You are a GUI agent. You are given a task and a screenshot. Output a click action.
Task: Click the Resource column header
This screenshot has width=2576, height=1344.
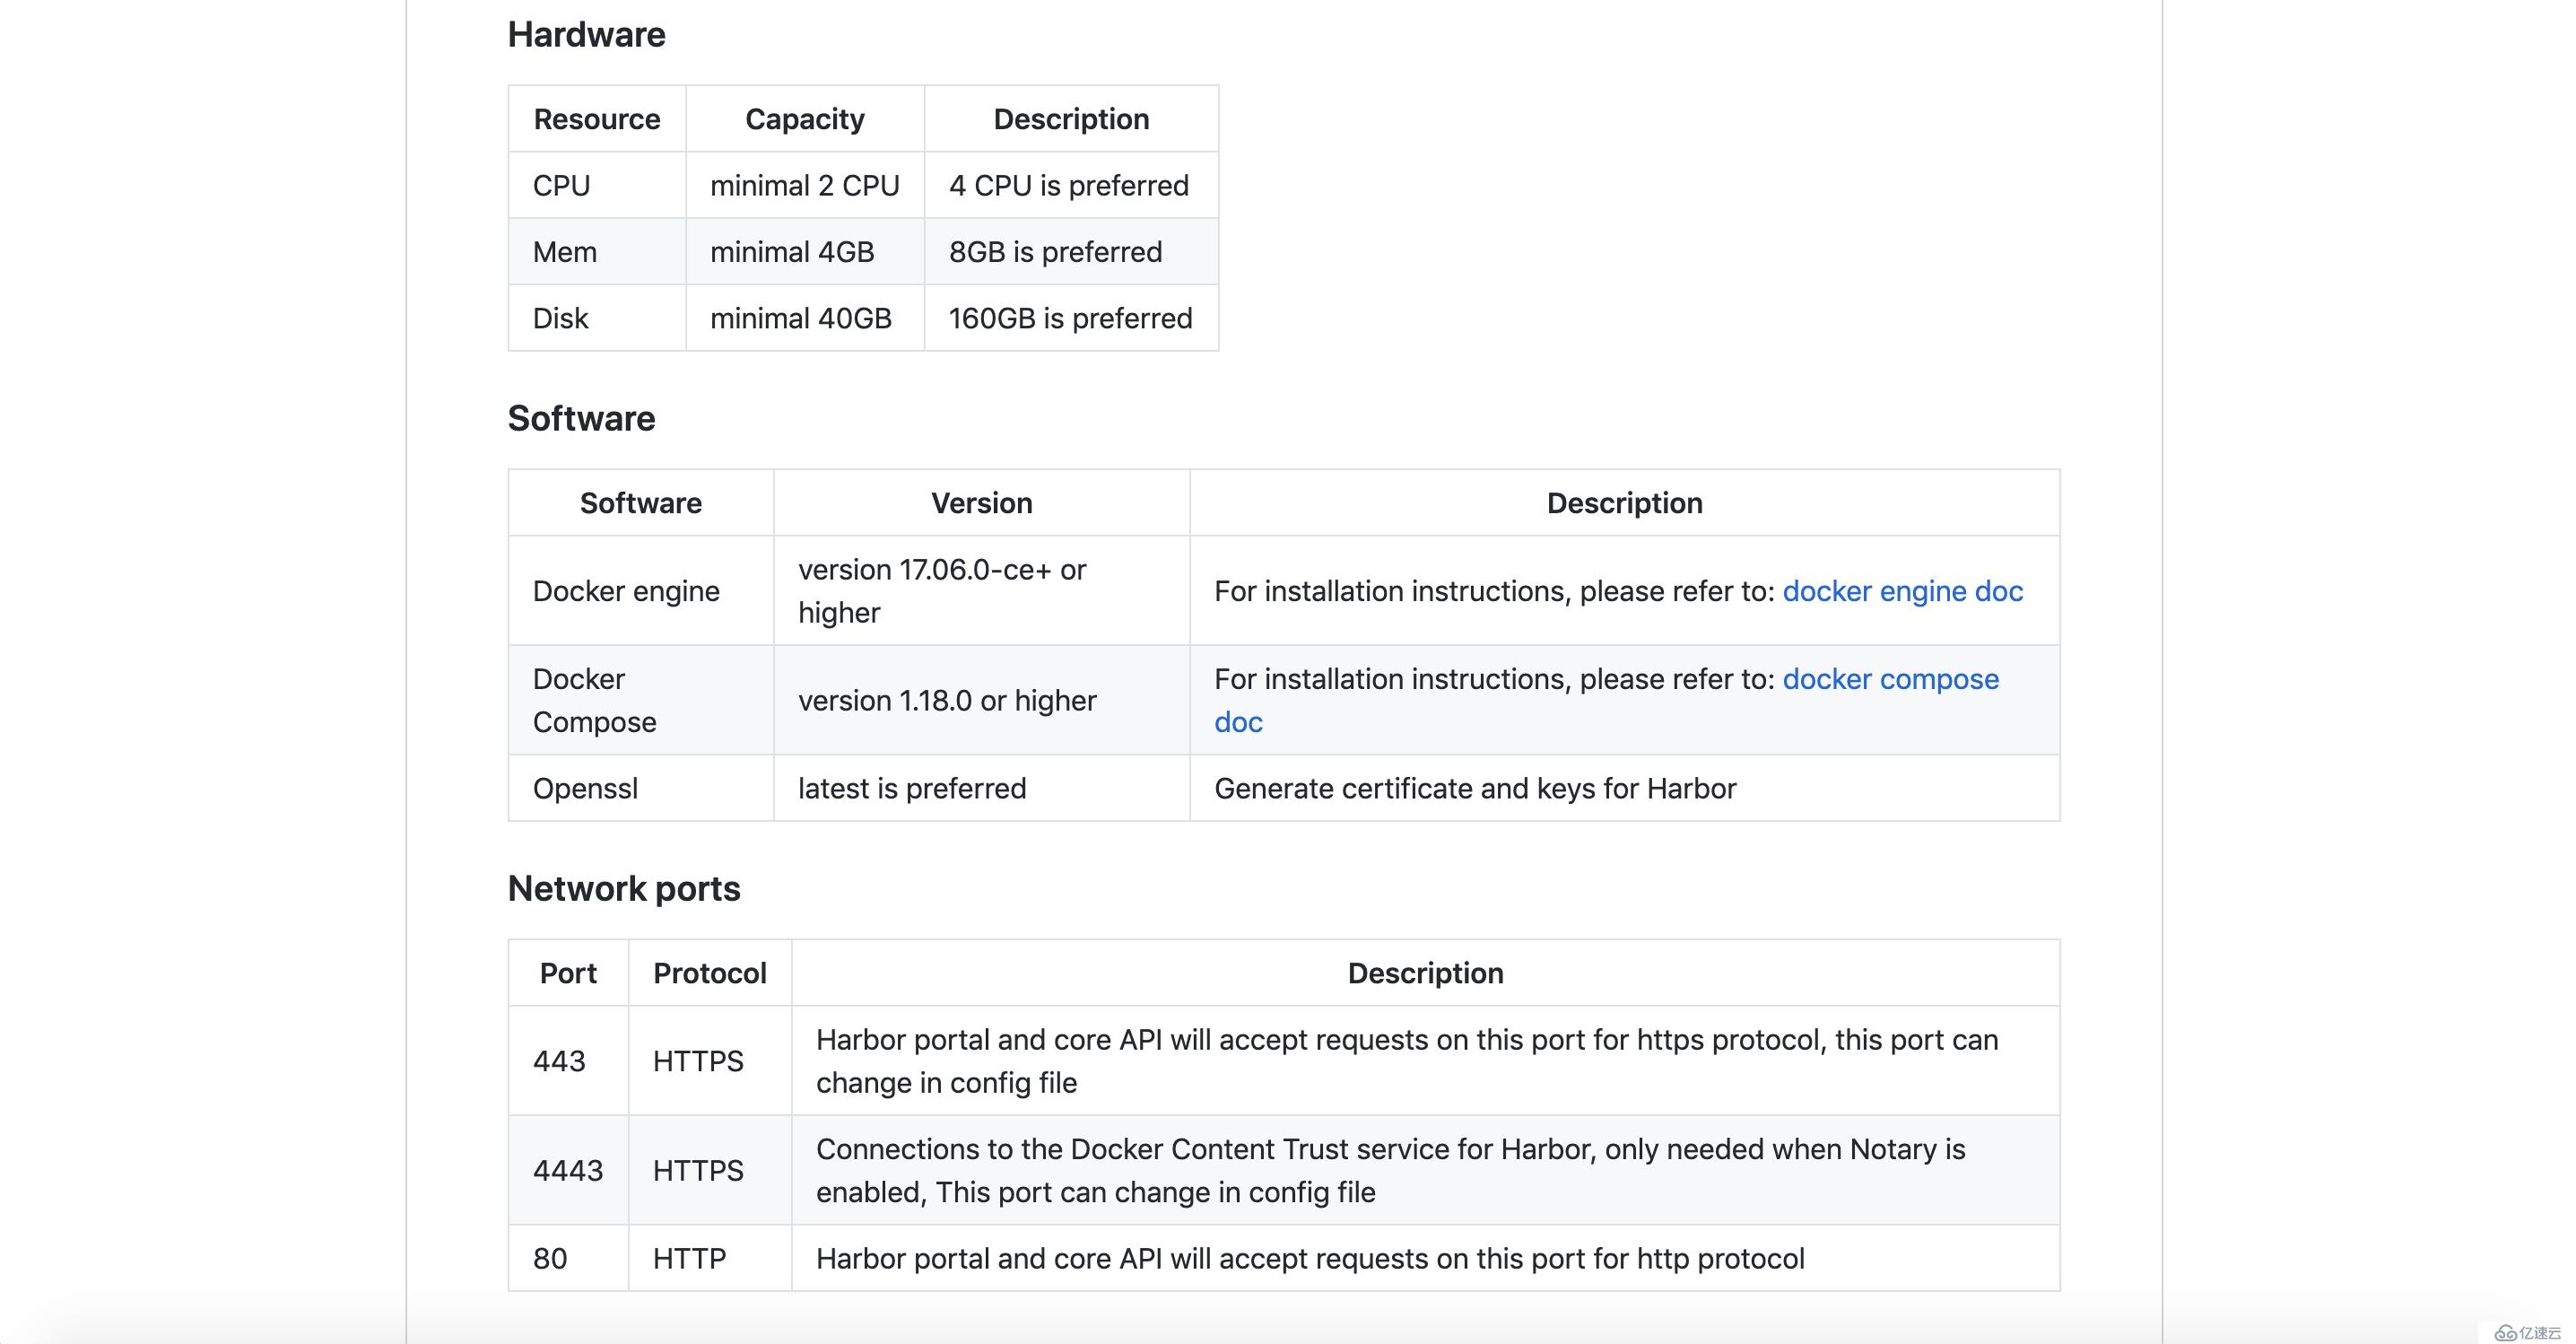597,119
